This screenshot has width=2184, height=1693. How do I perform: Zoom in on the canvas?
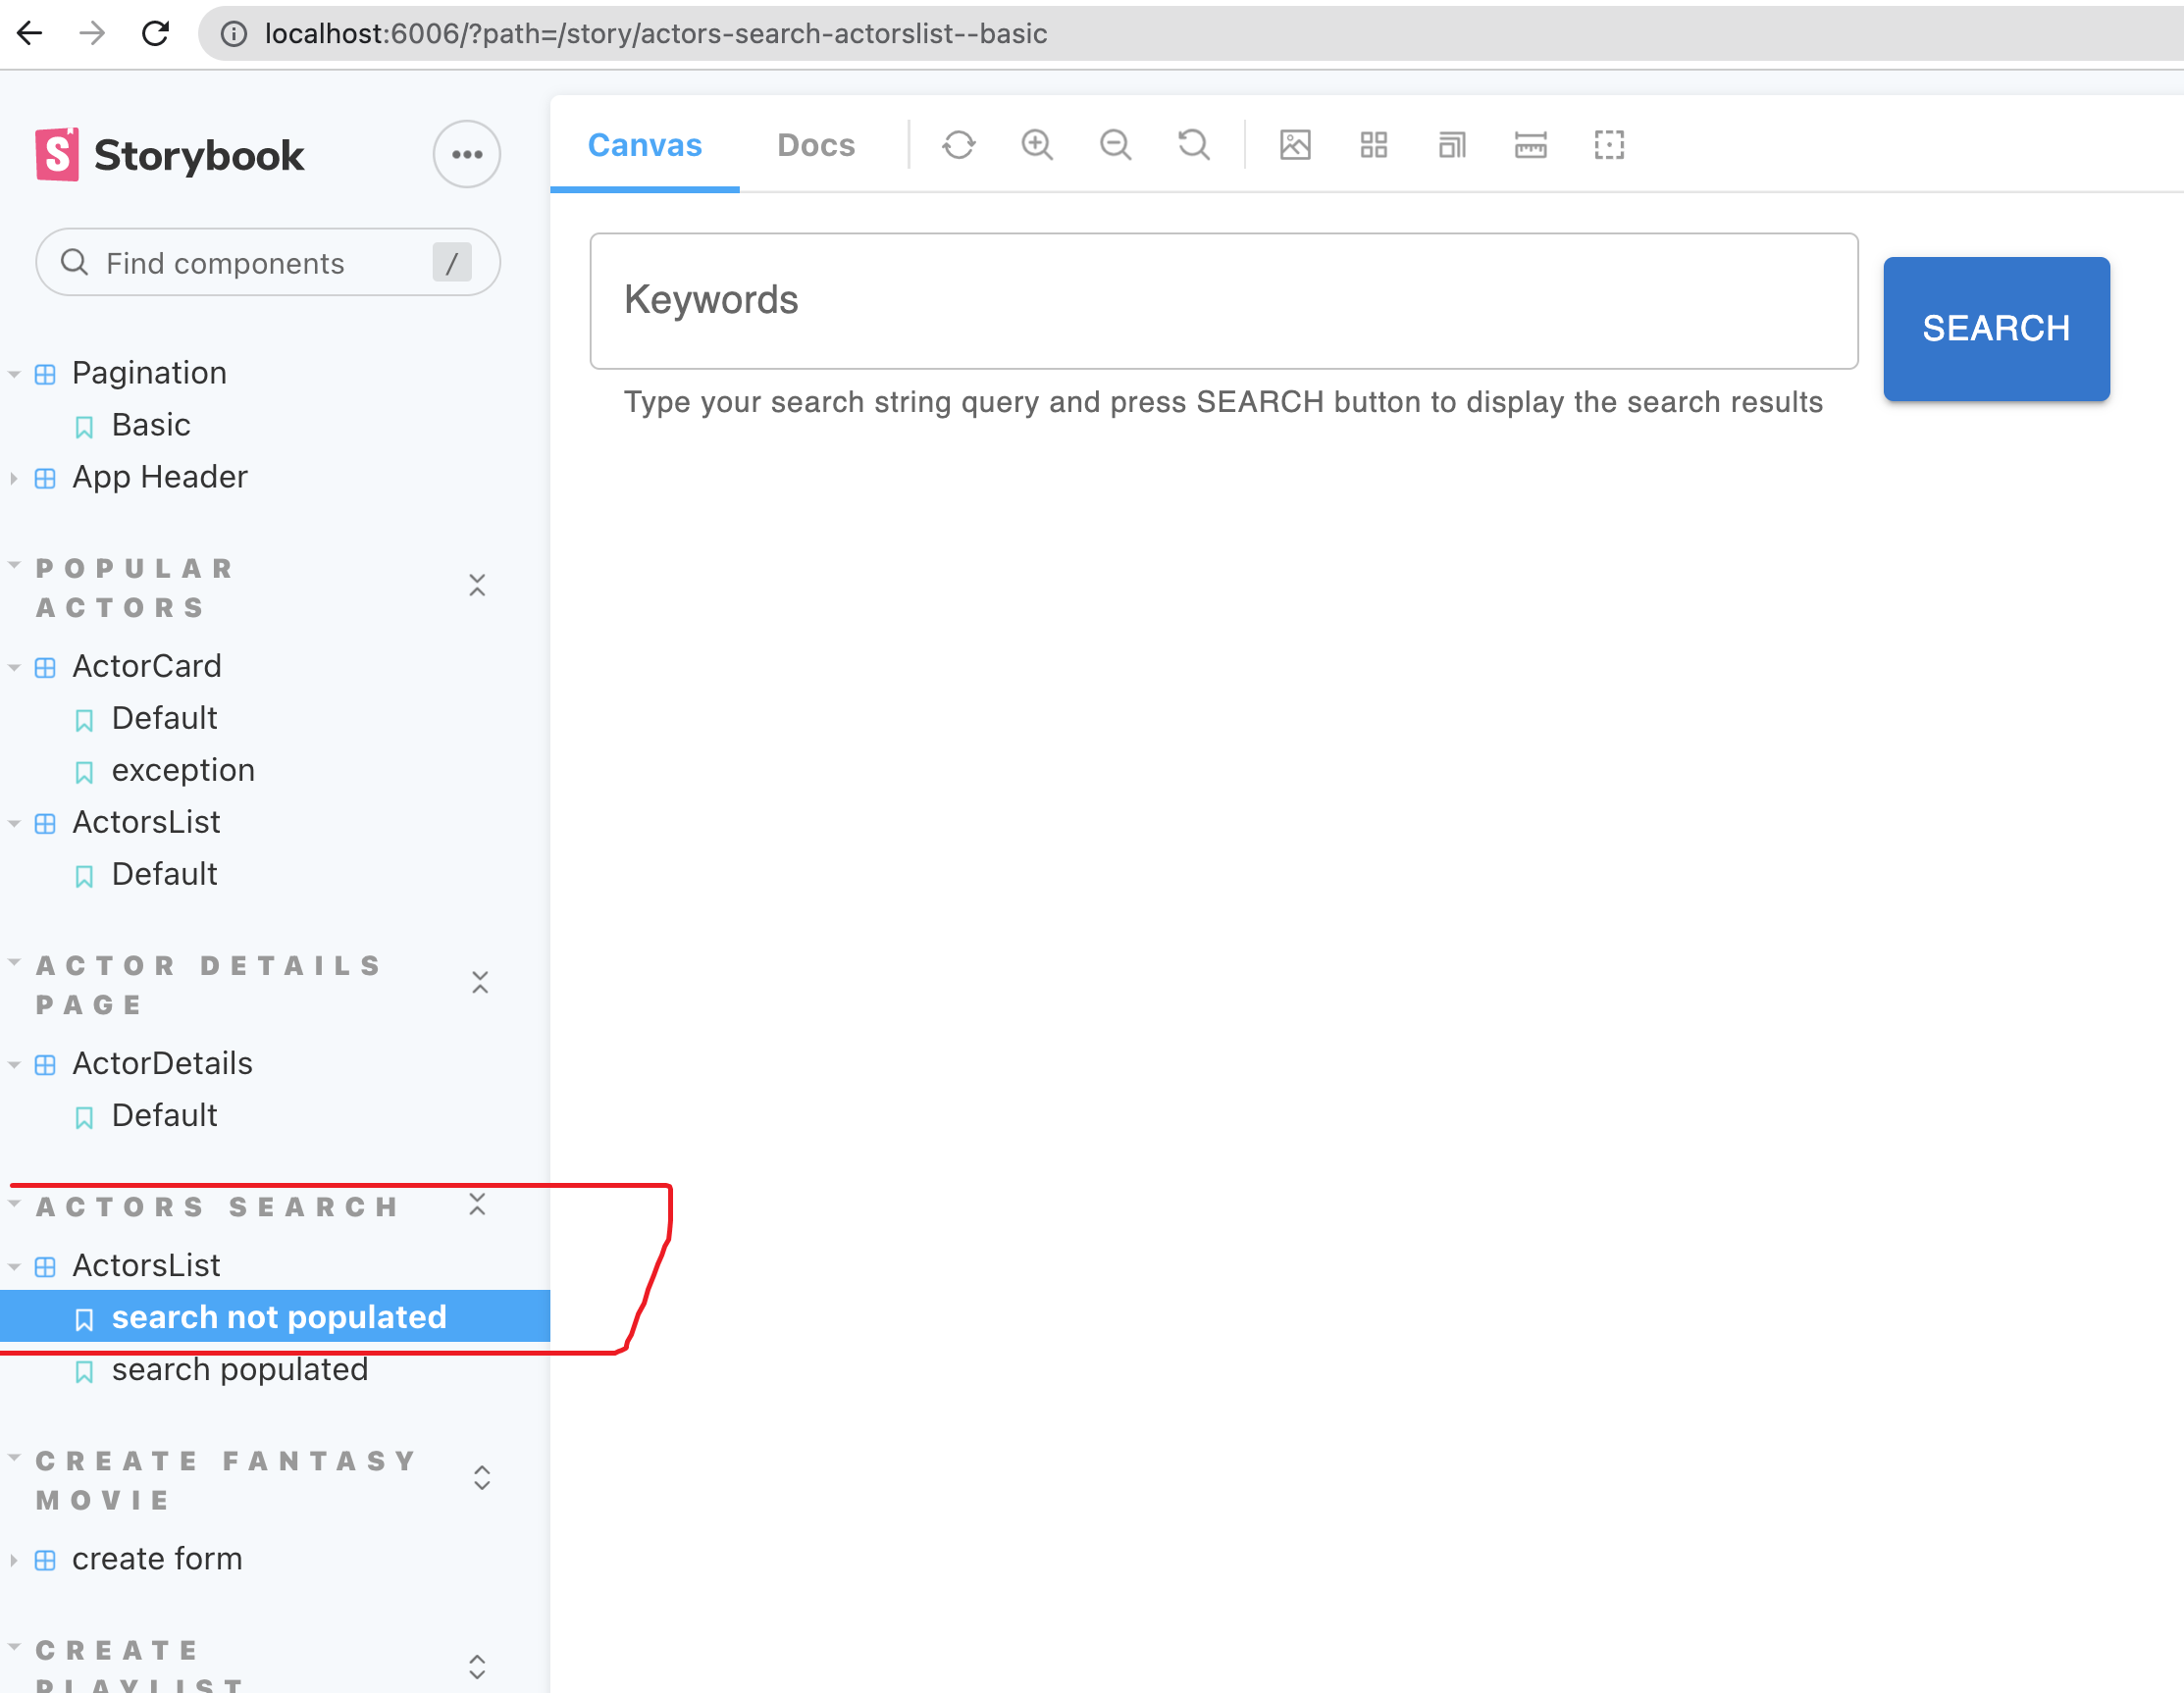[x=1037, y=146]
